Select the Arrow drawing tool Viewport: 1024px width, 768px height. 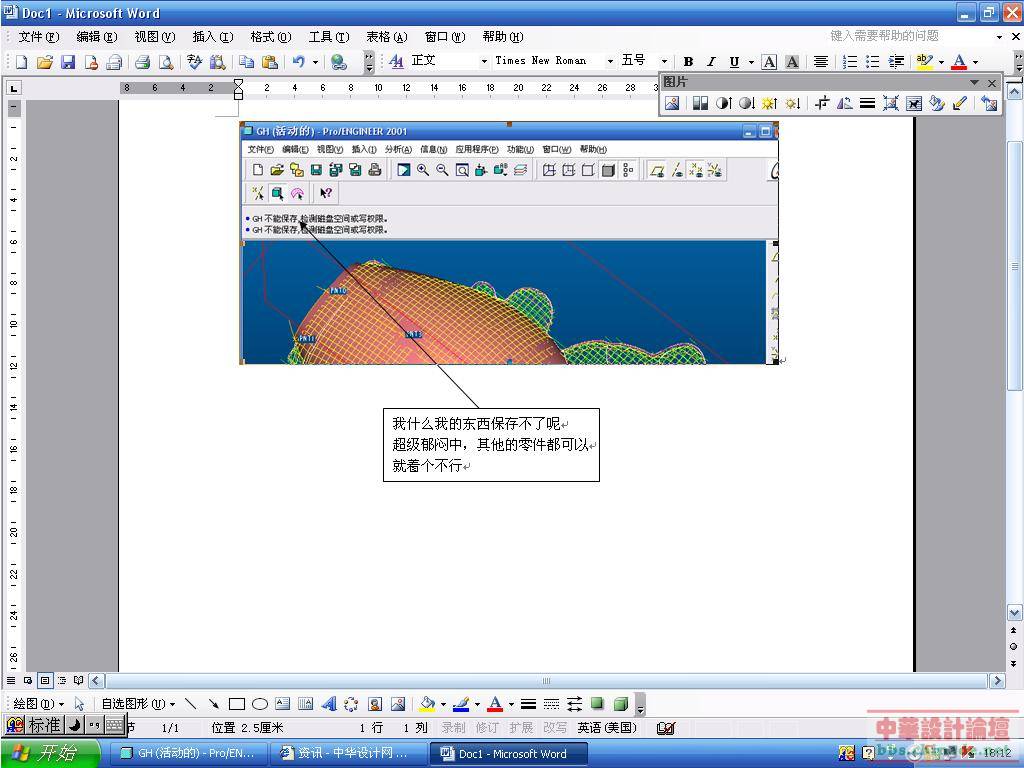tap(214, 704)
